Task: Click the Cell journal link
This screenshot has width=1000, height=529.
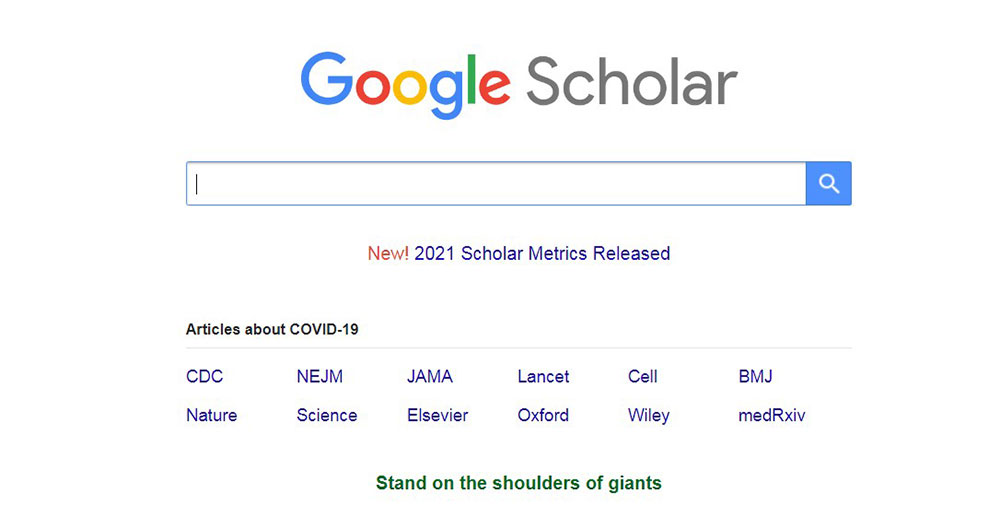Action: (642, 376)
